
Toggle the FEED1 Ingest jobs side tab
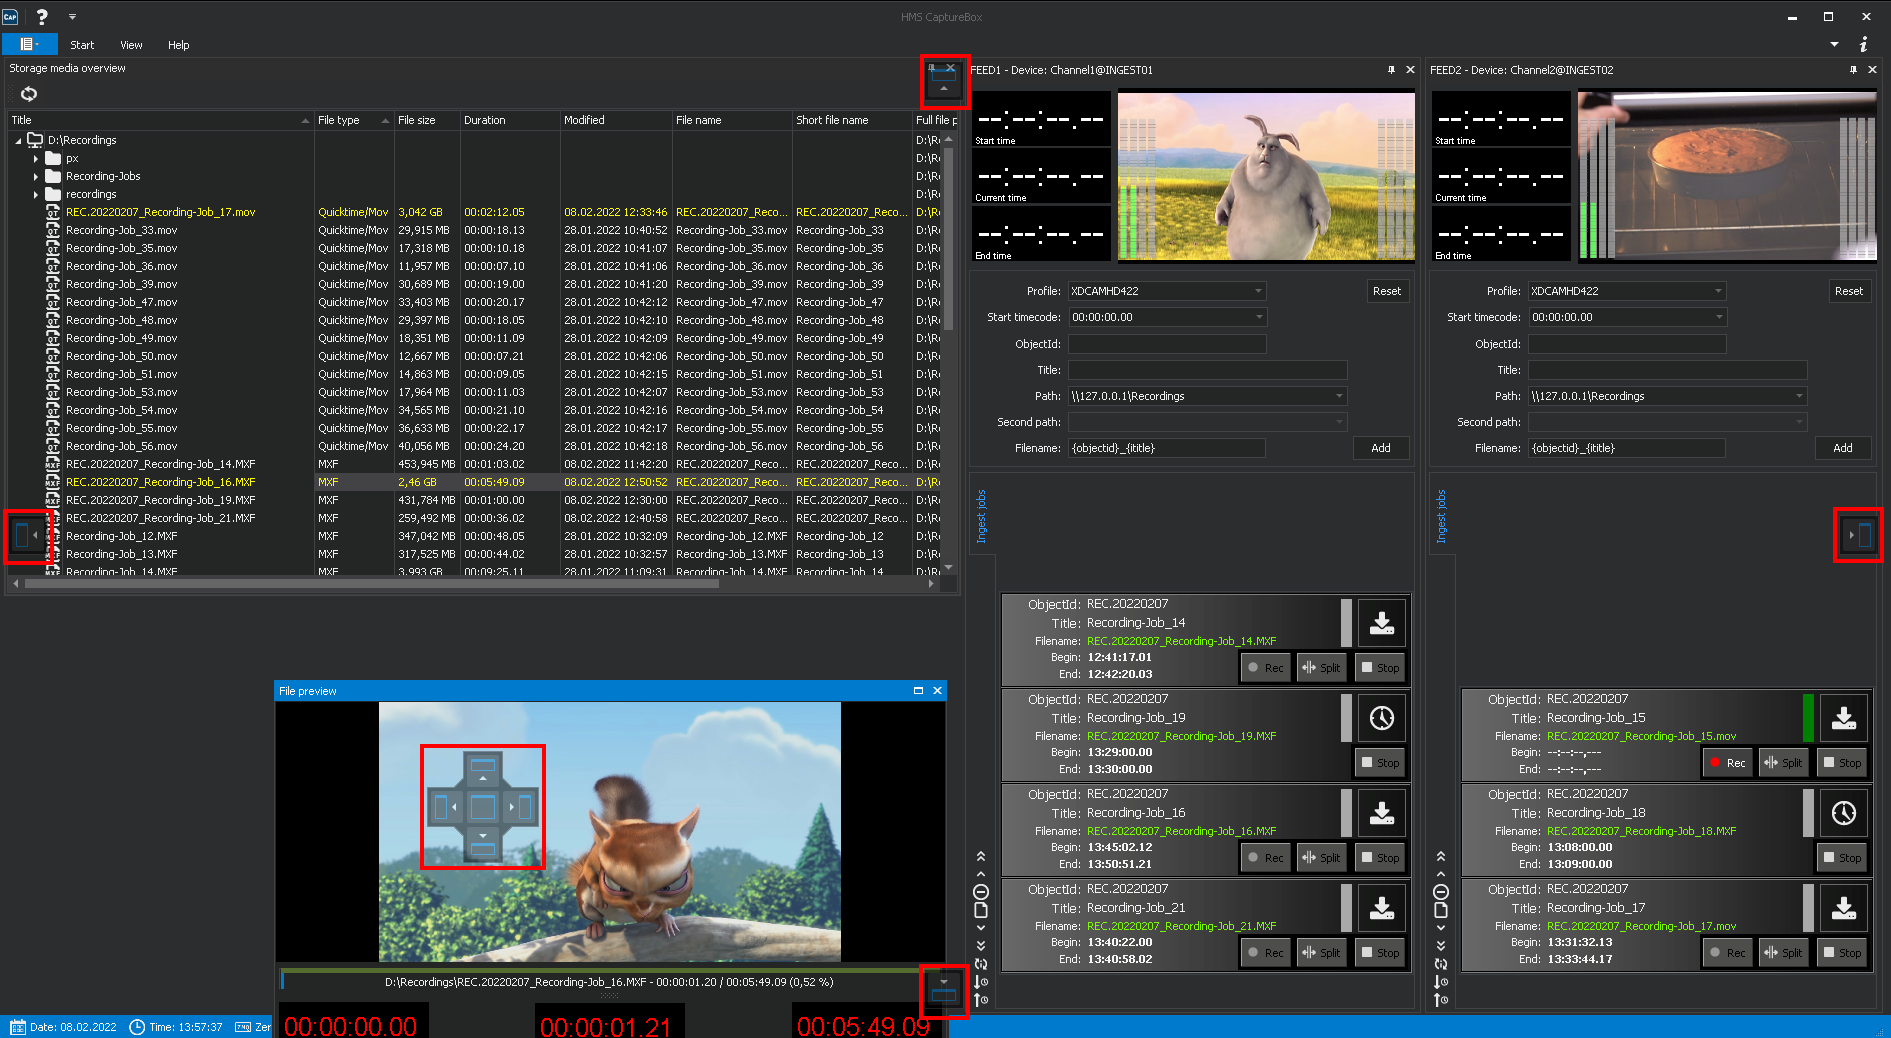pos(981,516)
